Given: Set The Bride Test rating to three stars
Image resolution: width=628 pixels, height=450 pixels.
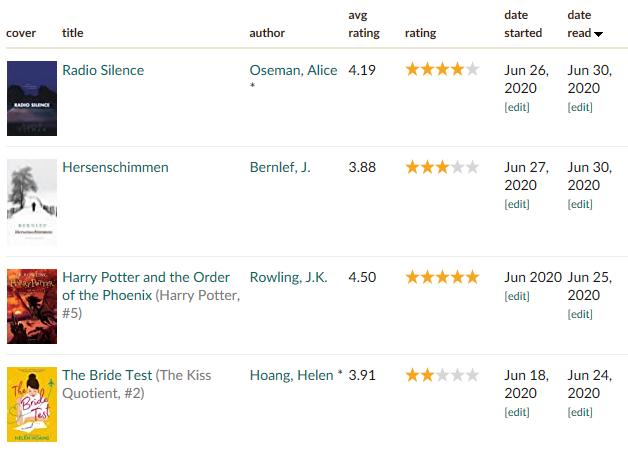Looking at the screenshot, I should [x=443, y=375].
